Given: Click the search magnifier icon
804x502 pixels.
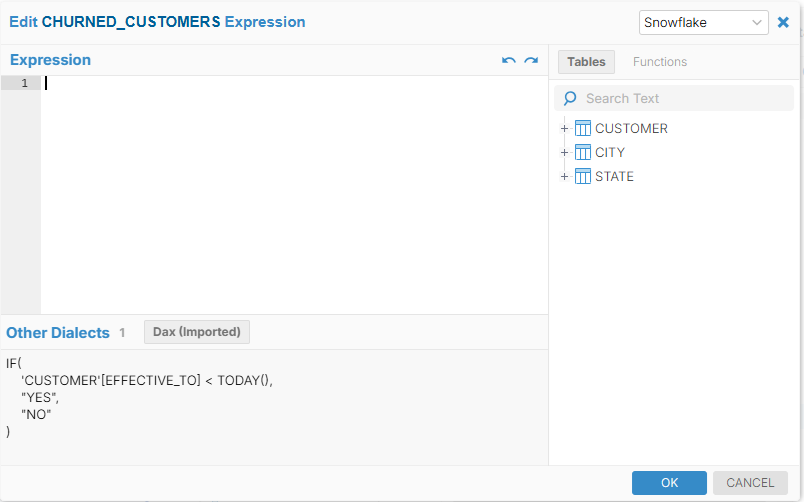Looking at the screenshot, I should (x=570, y=98).
